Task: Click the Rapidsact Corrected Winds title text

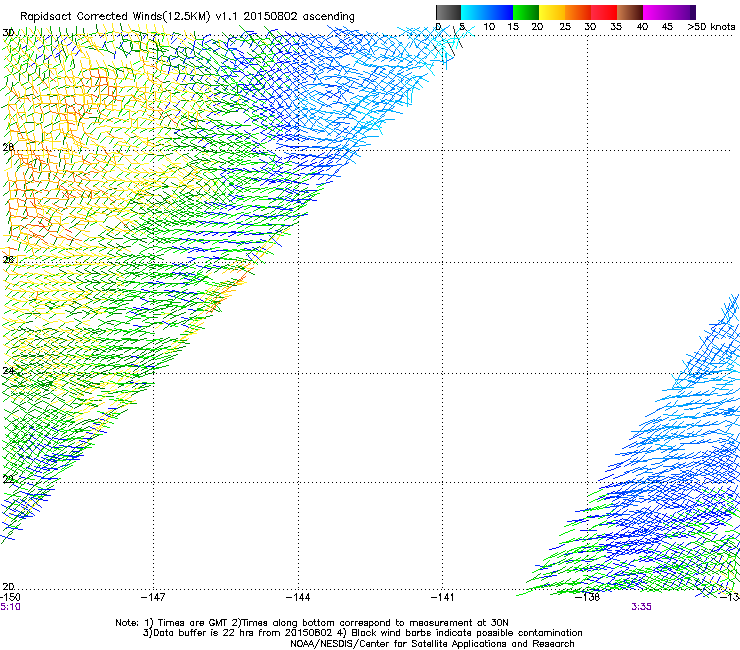Action: pos(187,17)
